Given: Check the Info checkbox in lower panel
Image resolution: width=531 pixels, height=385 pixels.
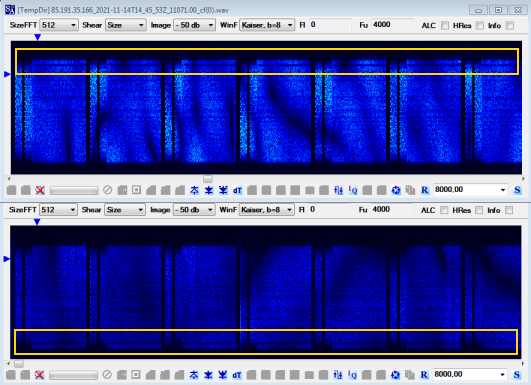Looking at the screenshot, I should pos(509,210).
